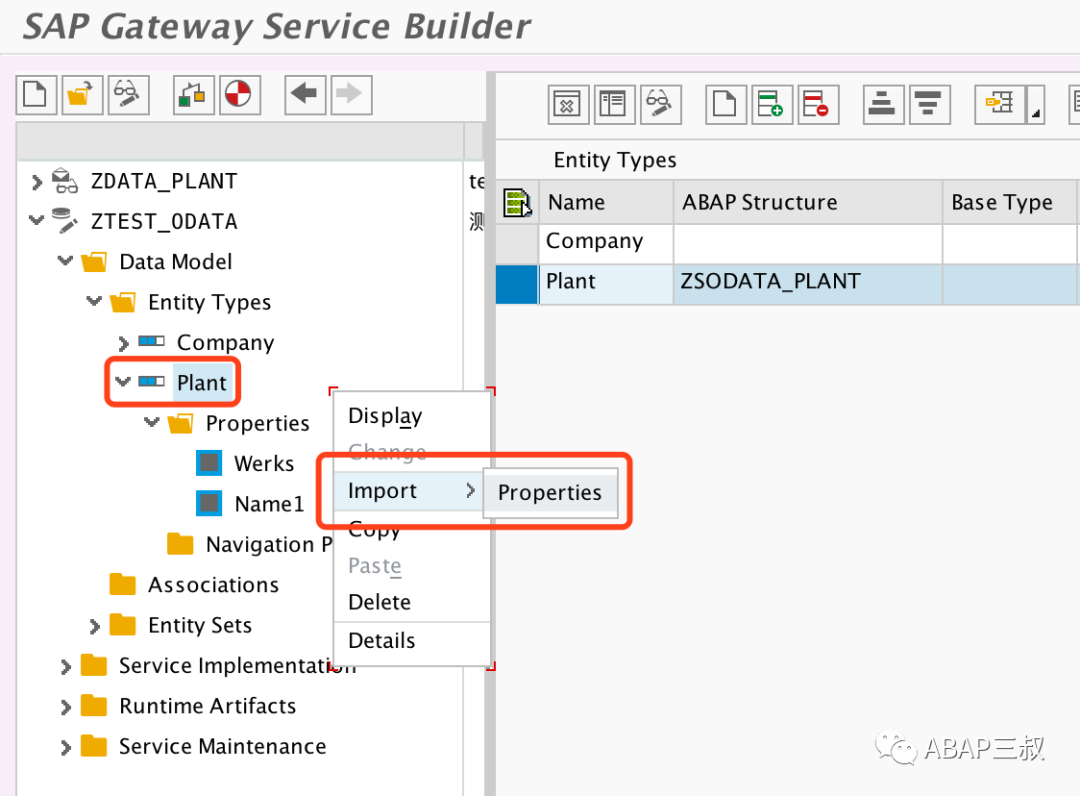Select the Associations tree item
The width and height of the screenshot is (1080, 796).
pos(214,585)
